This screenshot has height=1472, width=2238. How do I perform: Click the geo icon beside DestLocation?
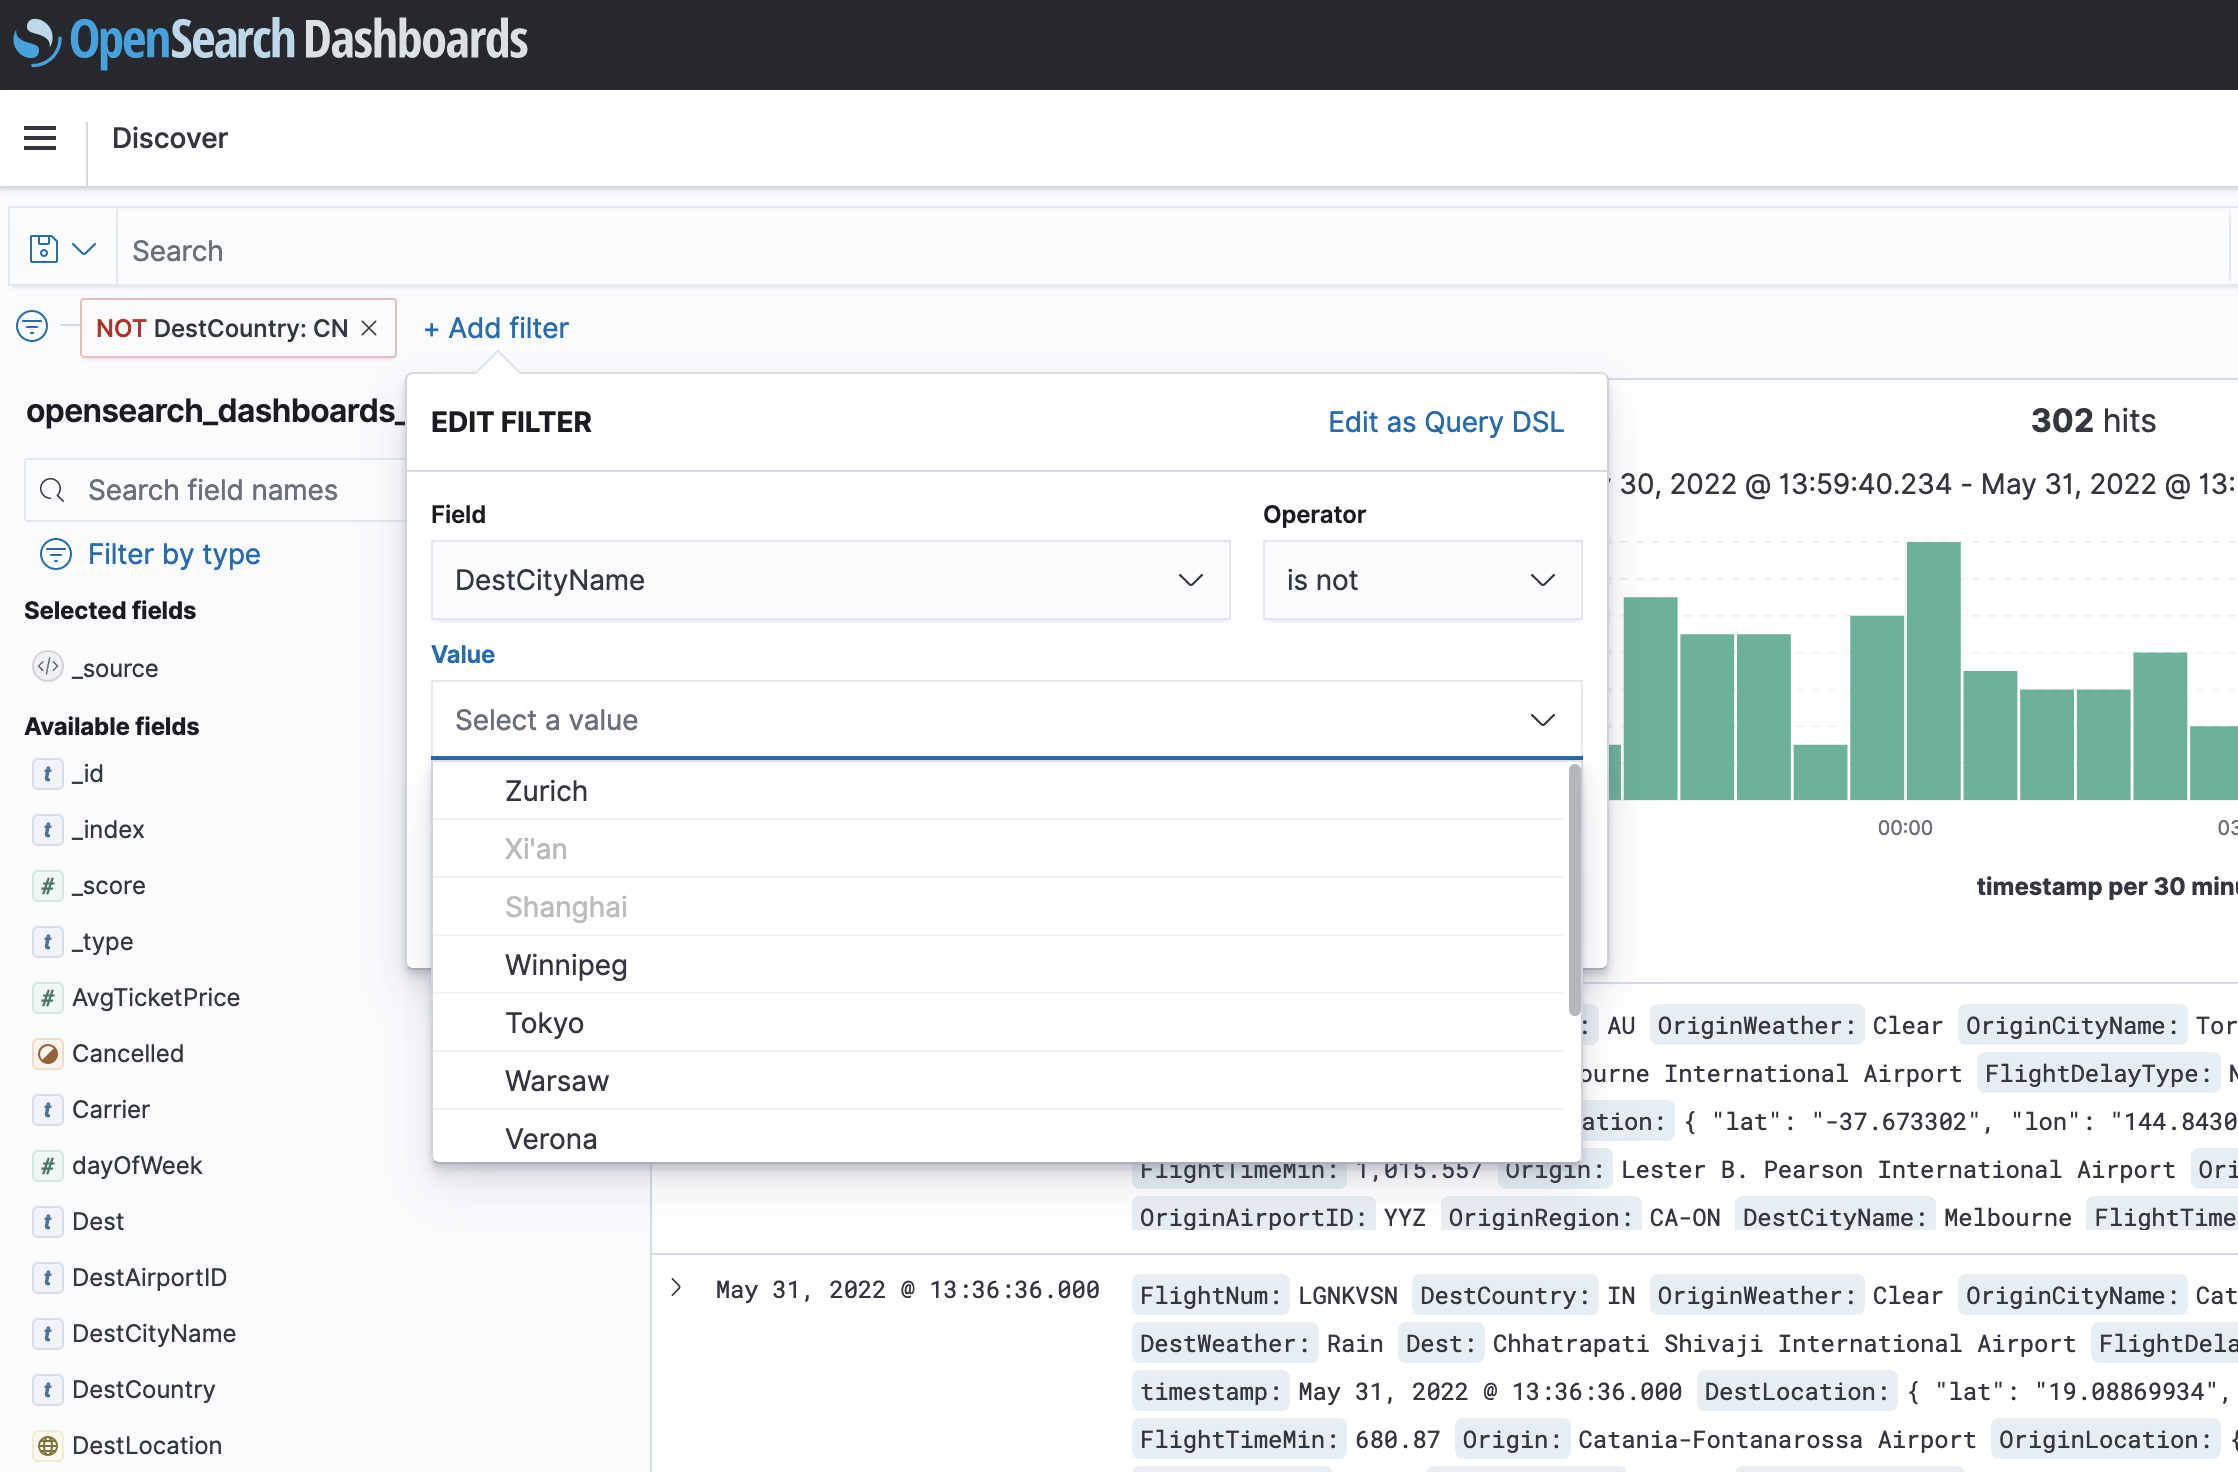click(x=47, y=1445)
